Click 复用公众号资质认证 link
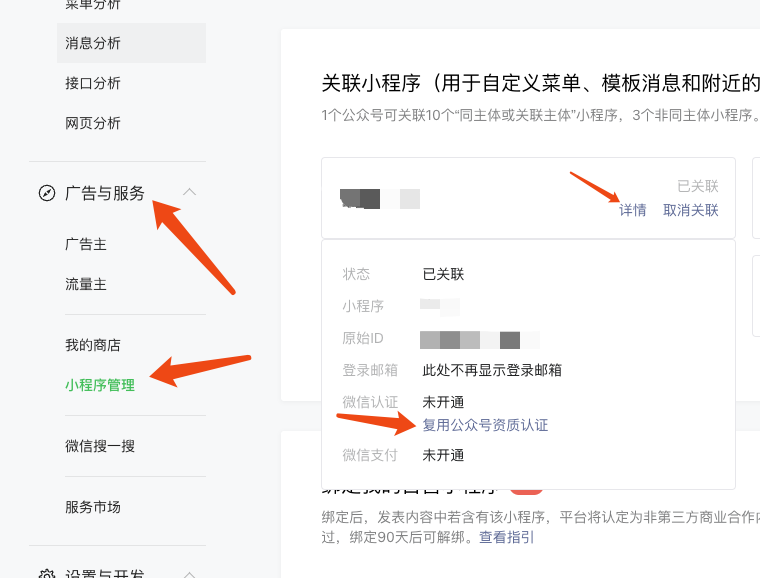Image resolution: width=760 pixels, height=578 pixels. tap(485, 425)
